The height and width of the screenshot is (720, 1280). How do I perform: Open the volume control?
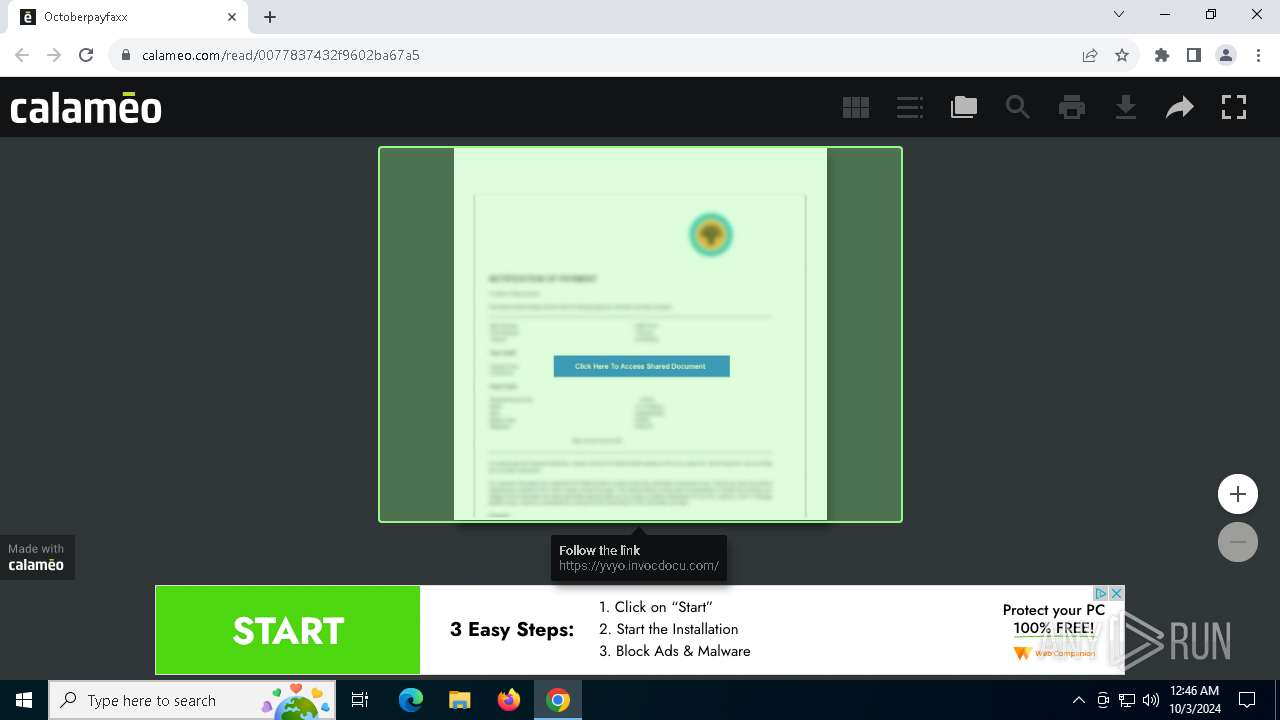[1151, 700]
